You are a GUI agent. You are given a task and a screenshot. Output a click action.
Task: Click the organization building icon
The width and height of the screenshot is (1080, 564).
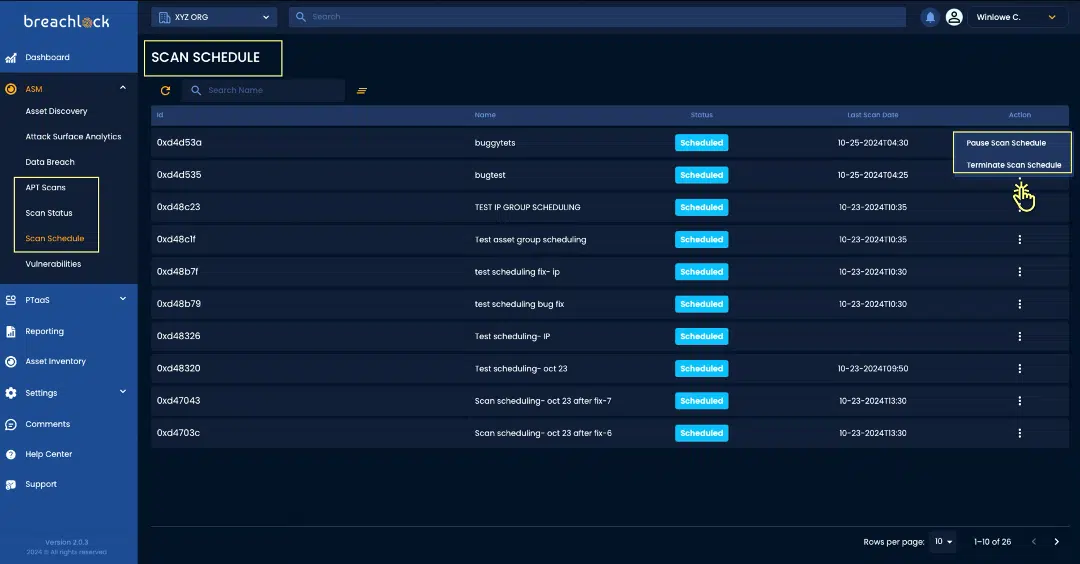pyautogui.click(x=165, y=17)
